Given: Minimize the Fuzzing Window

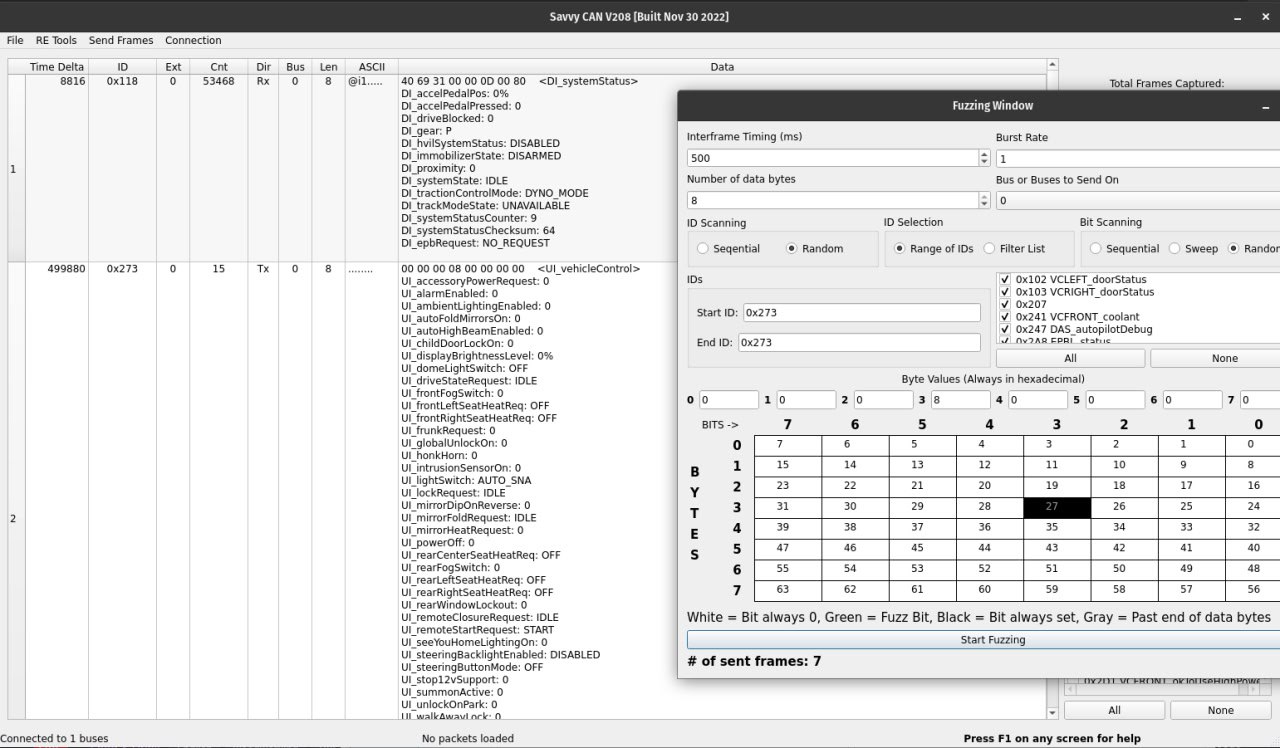Looking at the screenshot, I should tap(1266, 106).
